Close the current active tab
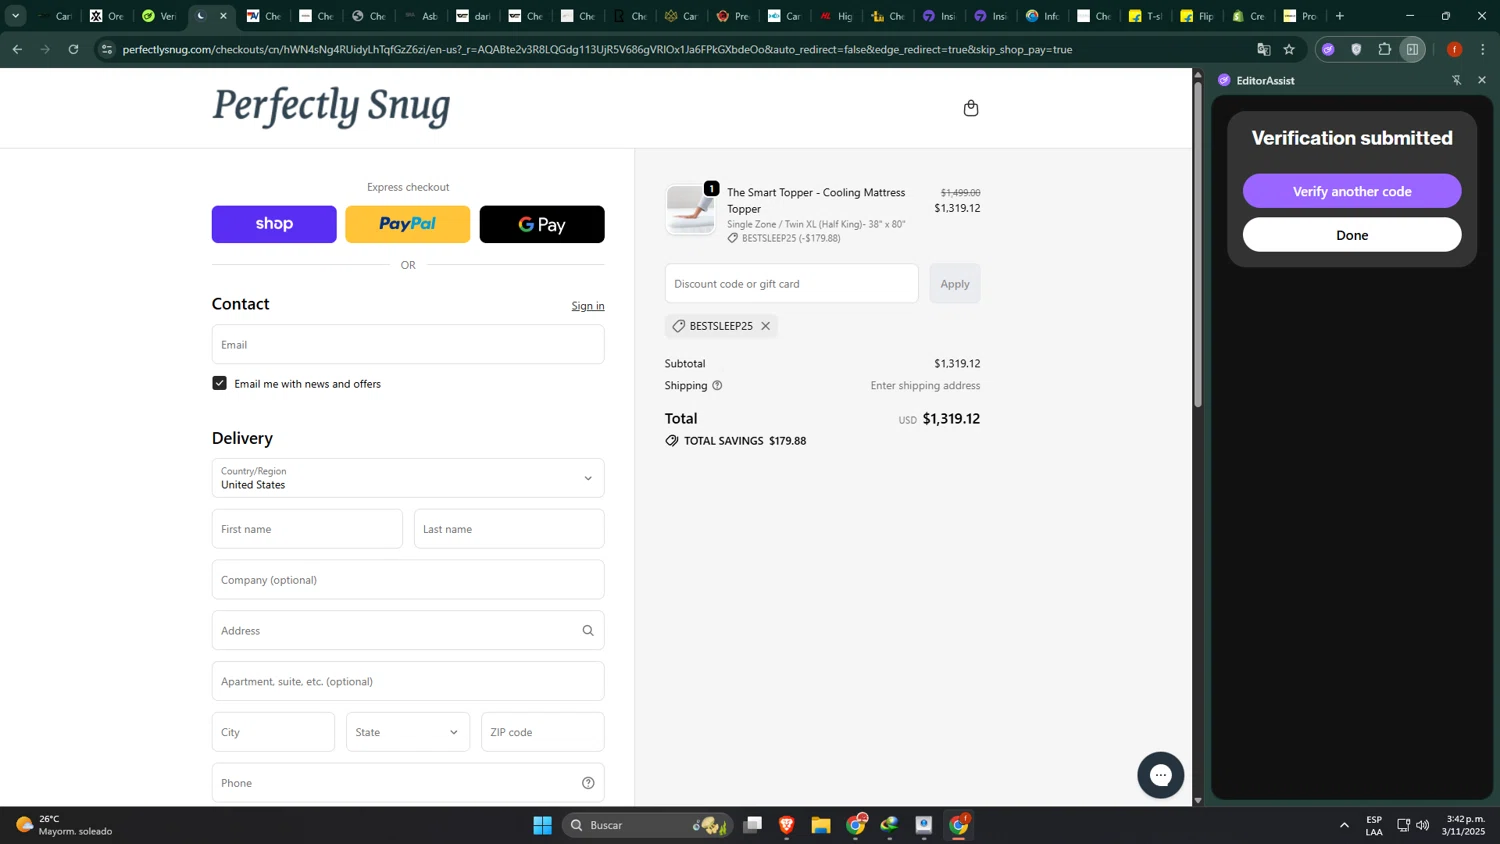 223,16
